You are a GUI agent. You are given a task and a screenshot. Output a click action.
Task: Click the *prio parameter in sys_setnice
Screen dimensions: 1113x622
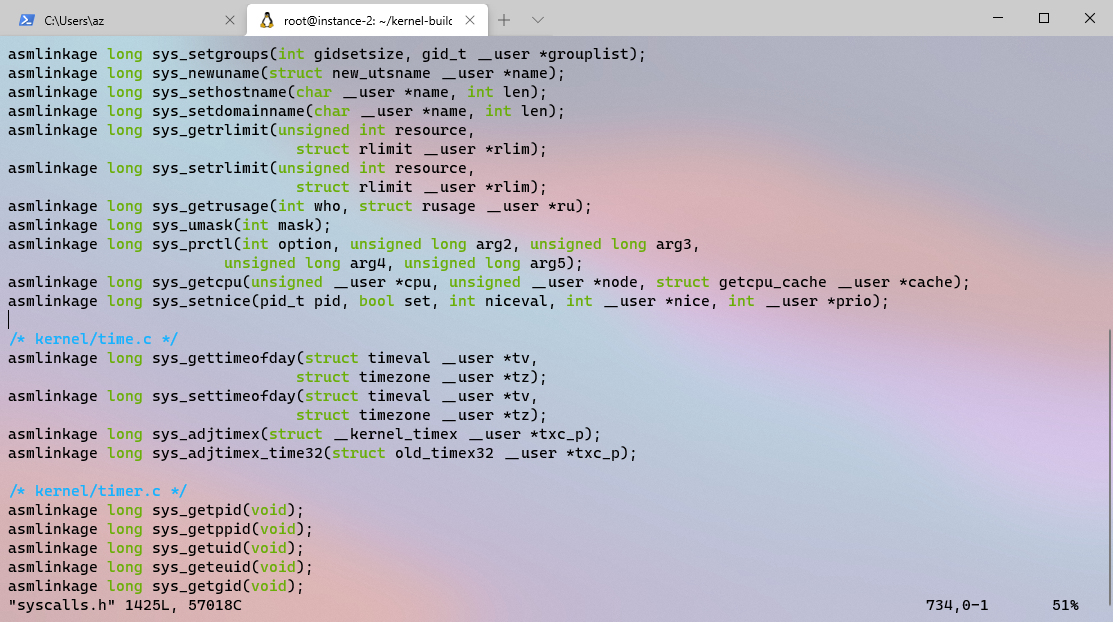tap(849, 302)
